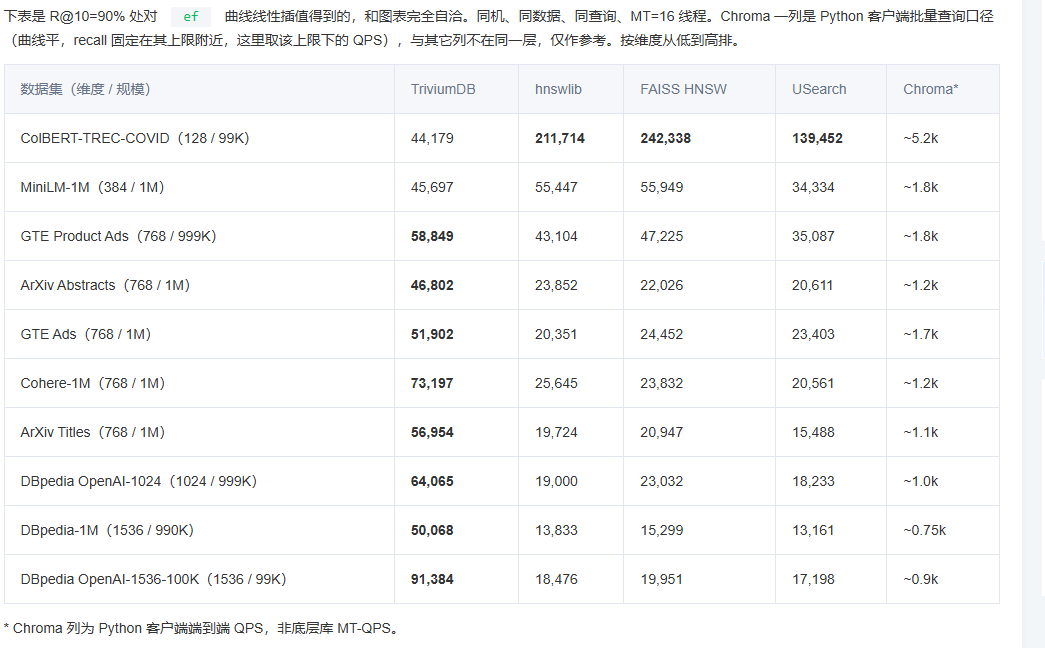Click the Chroma value ~0.75k
This screenshot has width=1045, height=648.
click(924, 530)
